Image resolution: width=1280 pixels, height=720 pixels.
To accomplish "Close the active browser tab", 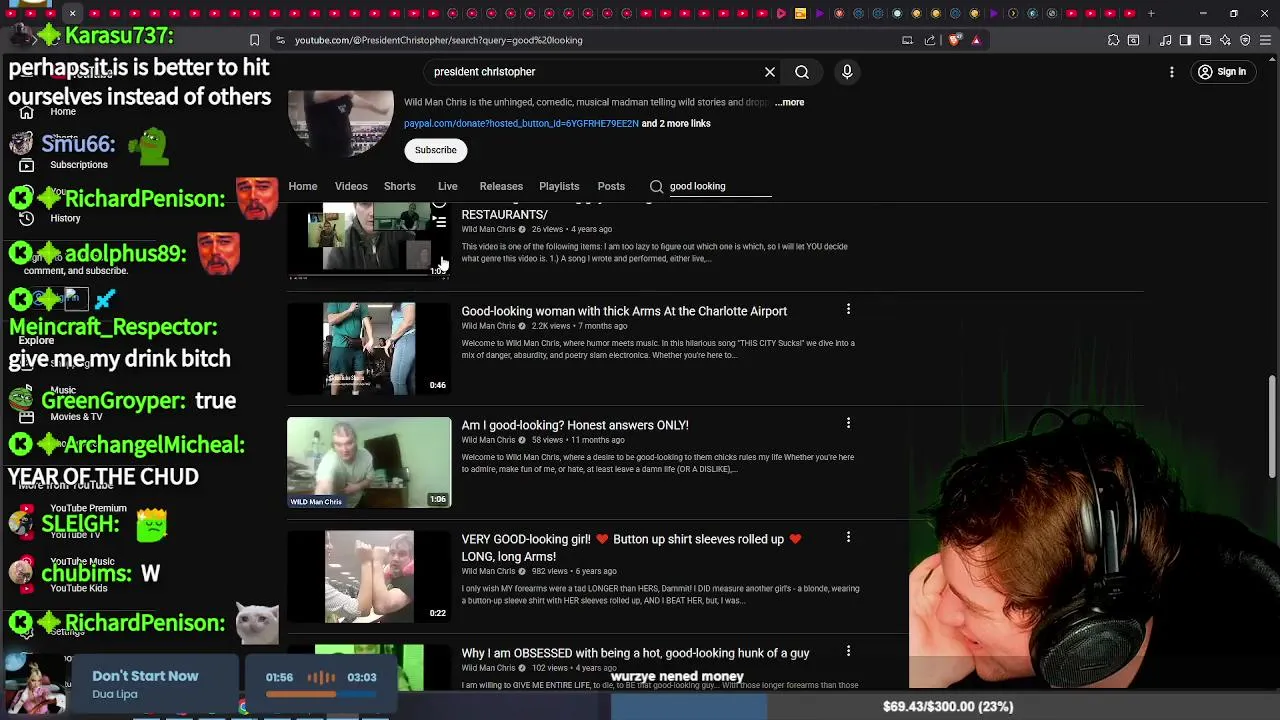I will click(x=72, y=13).
